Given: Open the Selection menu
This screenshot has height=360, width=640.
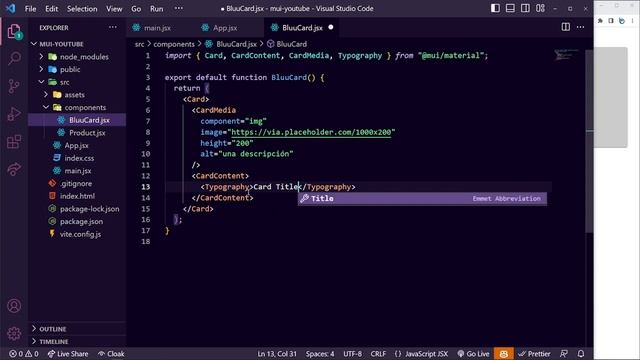Looking at the screenshot, I should (82, 9).
